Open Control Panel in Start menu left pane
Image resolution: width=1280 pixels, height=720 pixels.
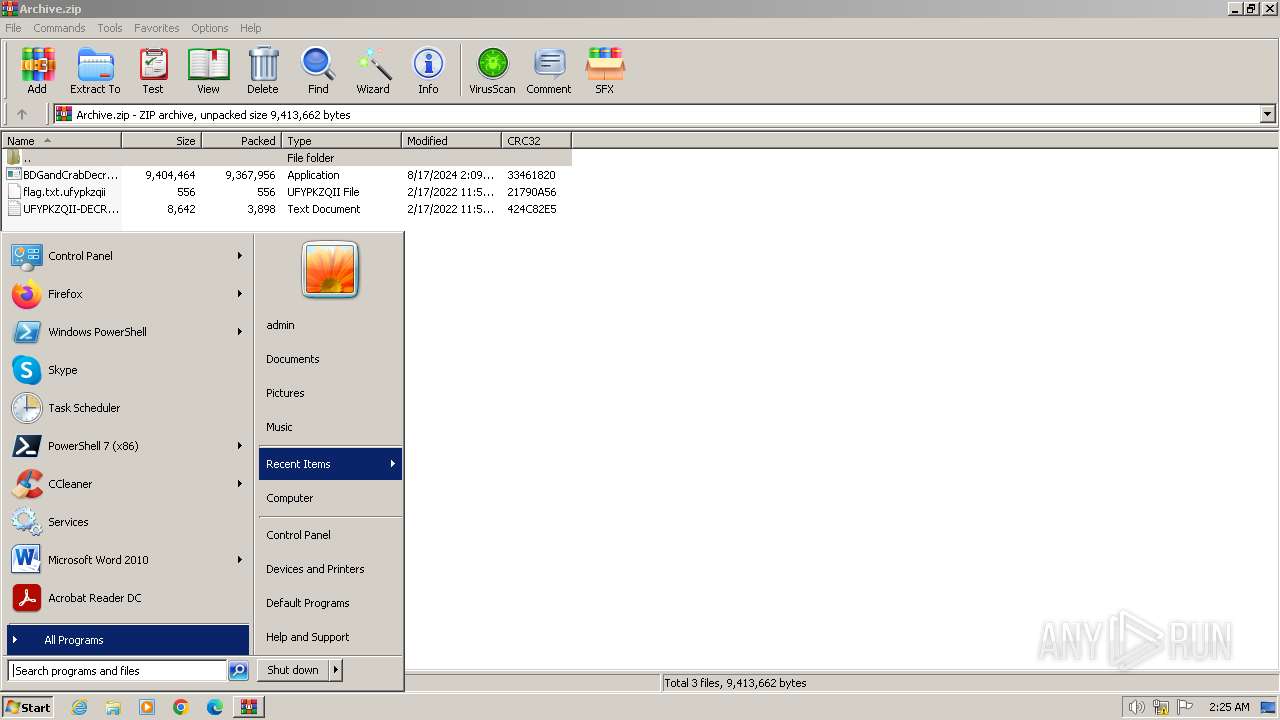(x=128, y=256)
